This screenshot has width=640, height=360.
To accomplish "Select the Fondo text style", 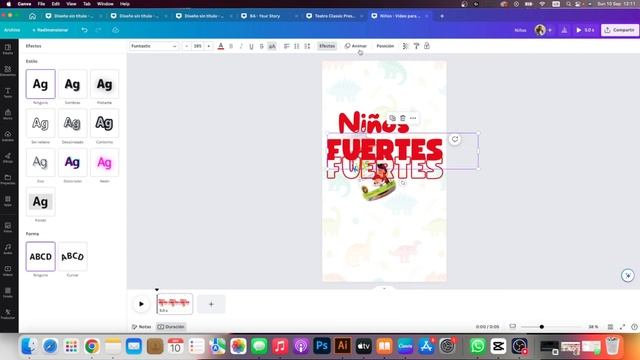I will [40, 202].
